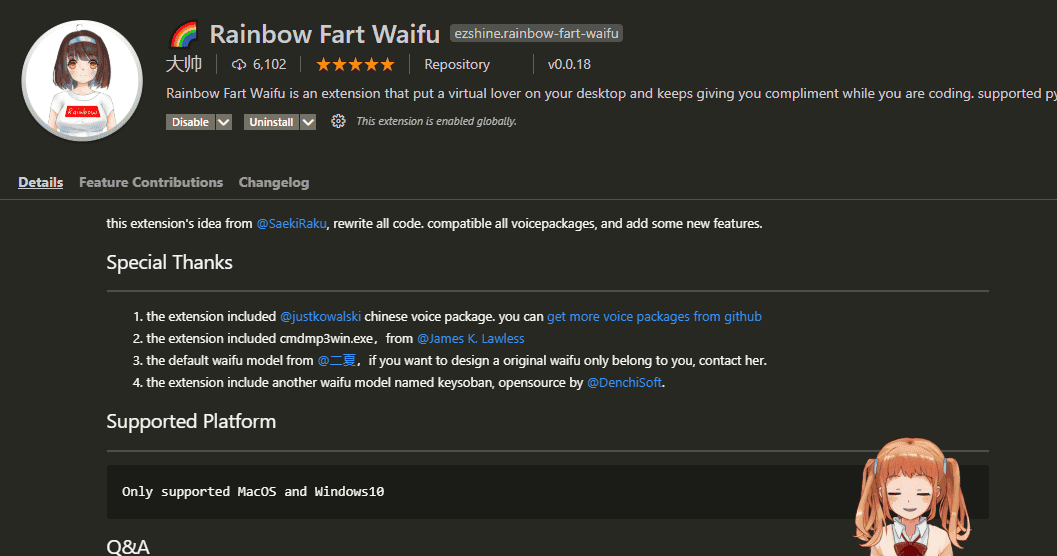
Task: Uninstall the Rainbow Fart Waifu extension
Action: click(271, 122)
